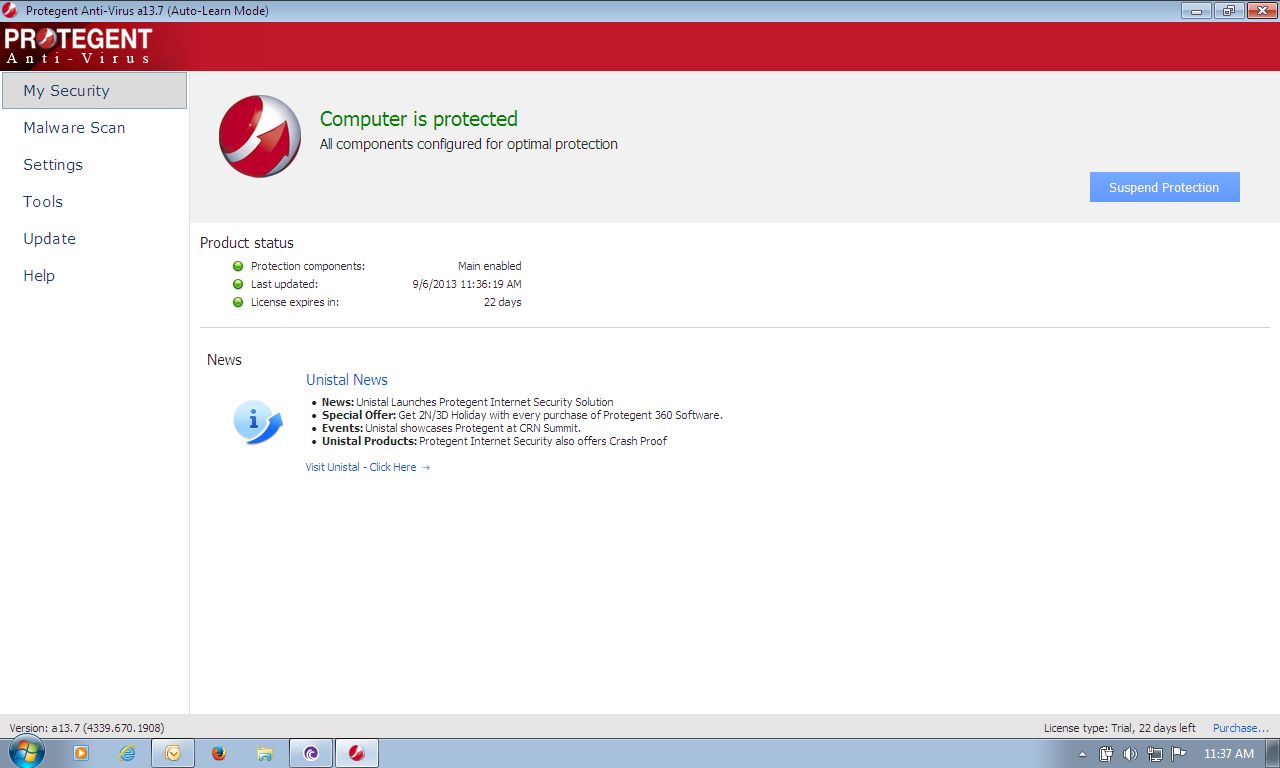The width and height of the screenshot is (1280, 768).
Task: Click green dot next to Protection components
Action: (x=238, y=266)
